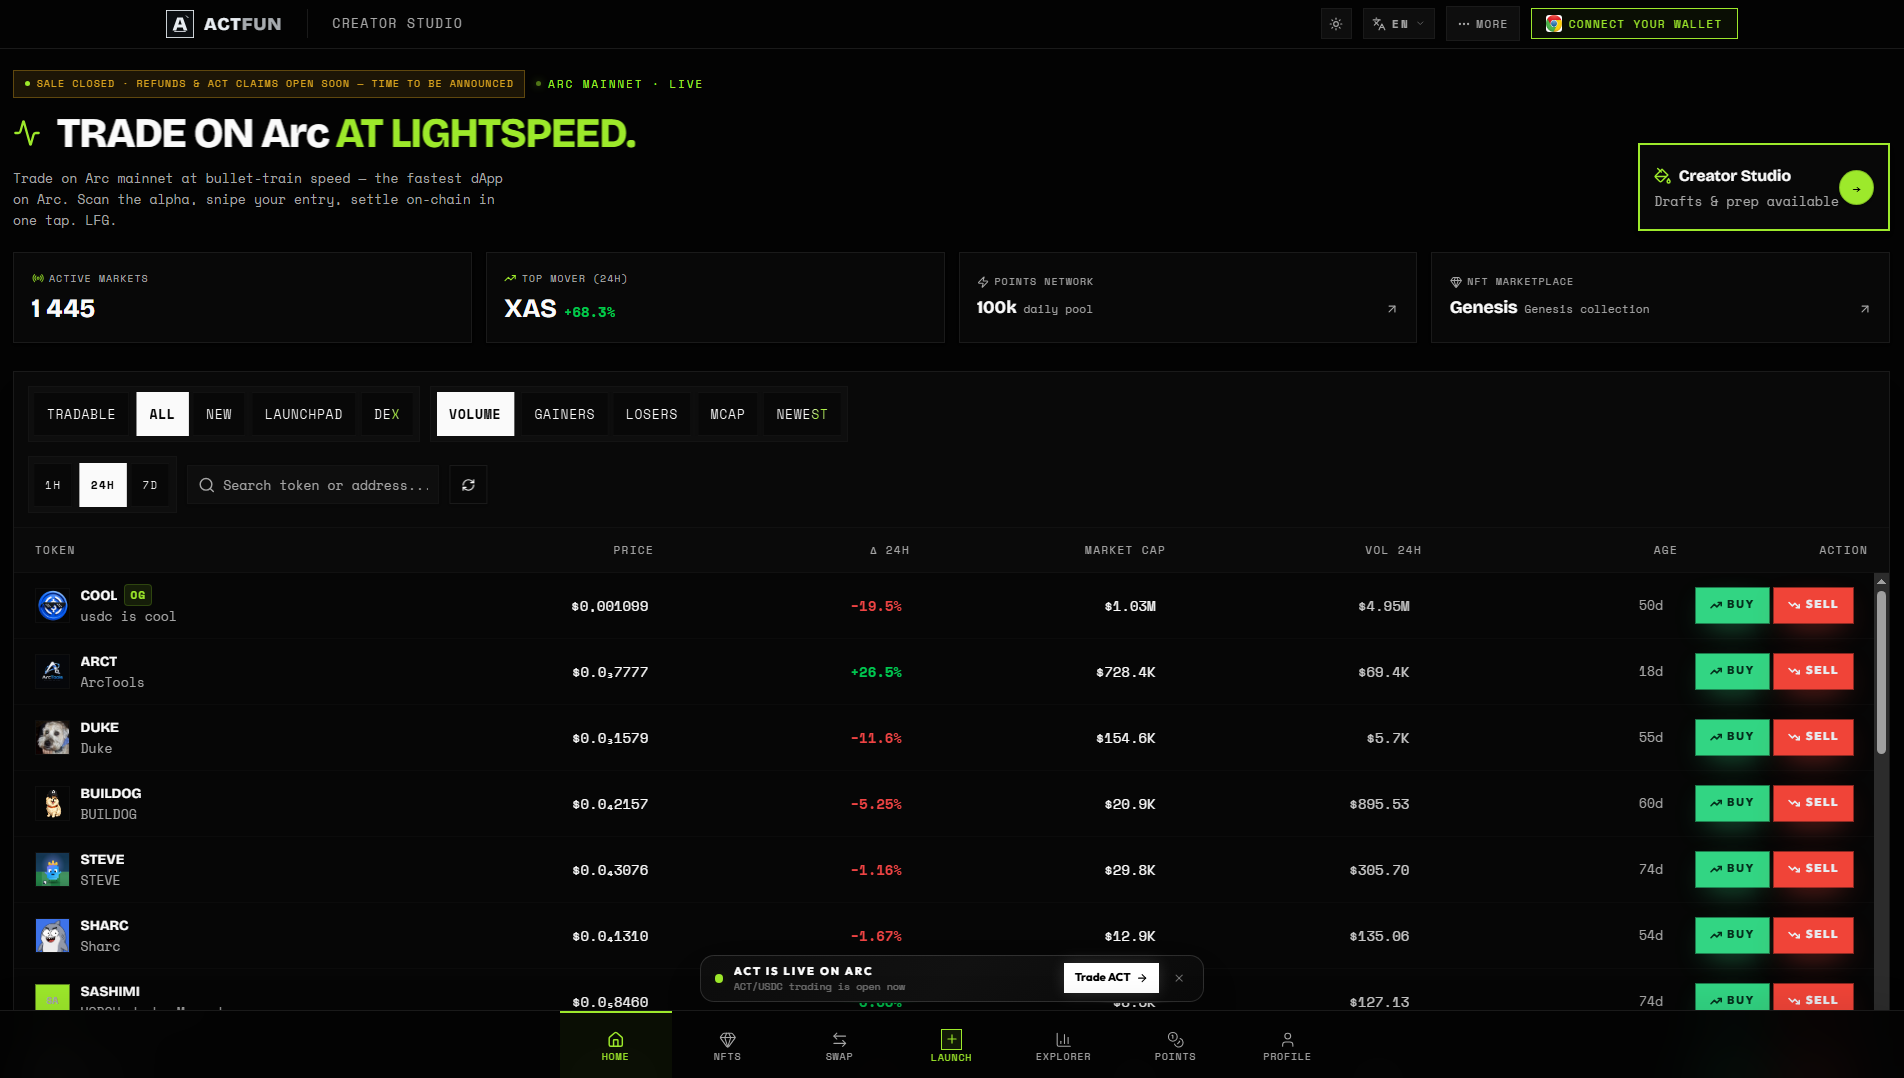The width and height of the screenshot is (1904, 1078).
Task: Focus the Search token or address field
Action: click(x=313, y=485)
